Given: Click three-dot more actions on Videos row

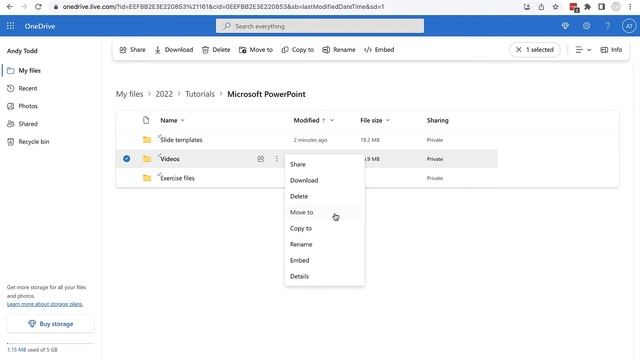Looking at the screenshot, I should pos(277,159).
